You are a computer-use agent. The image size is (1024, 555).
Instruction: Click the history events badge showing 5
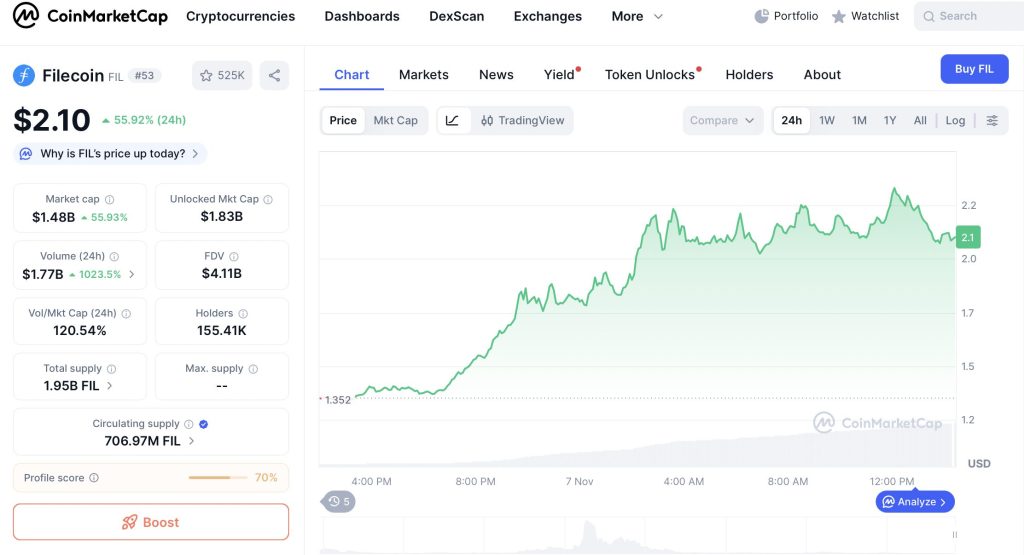click(x=338, y=502)
